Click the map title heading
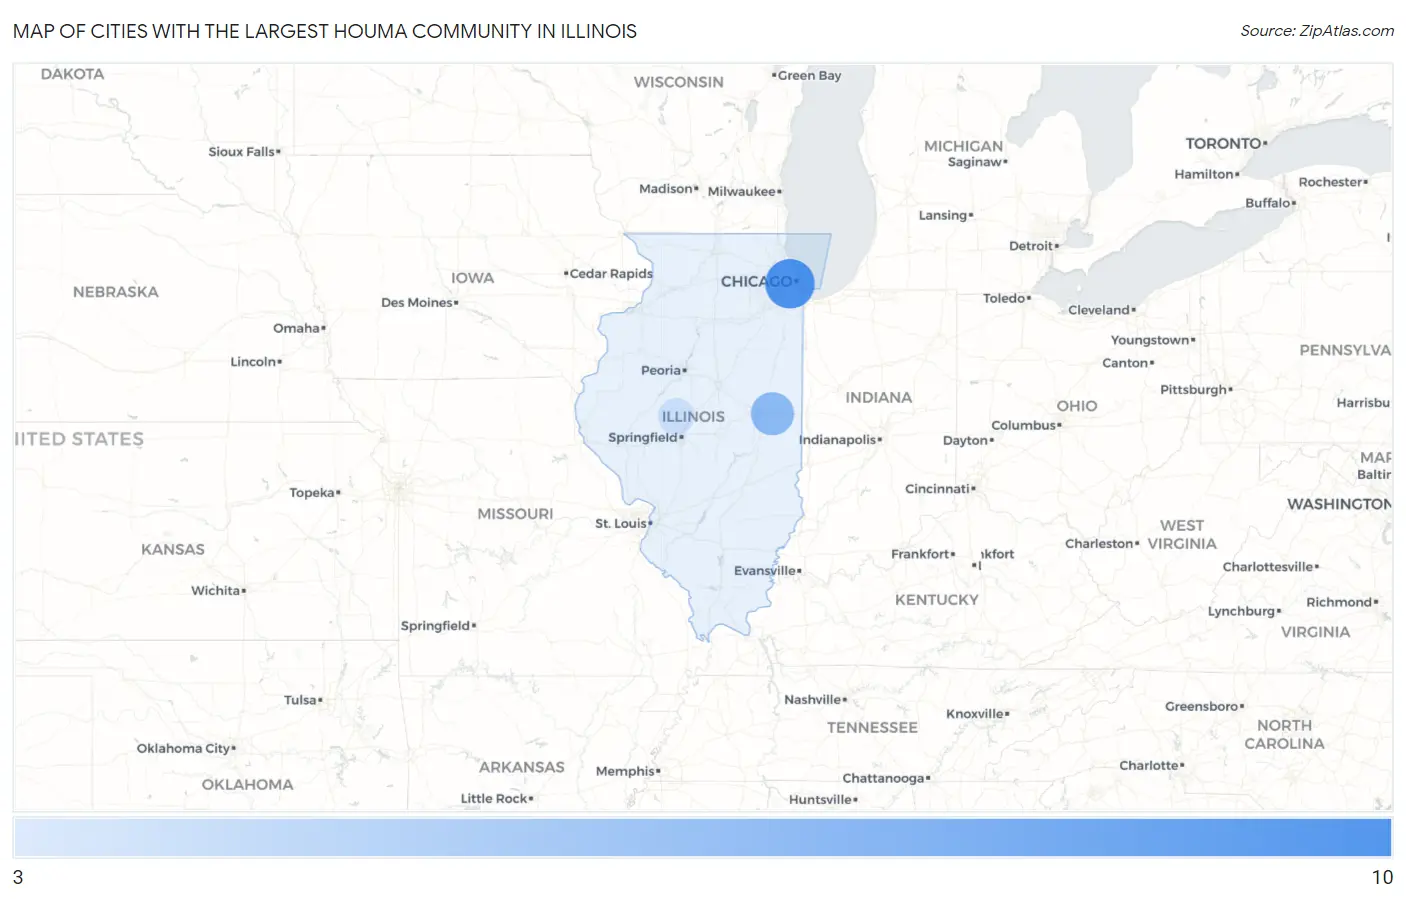This screenshot has width=1406, height=899. click(325, 31)
